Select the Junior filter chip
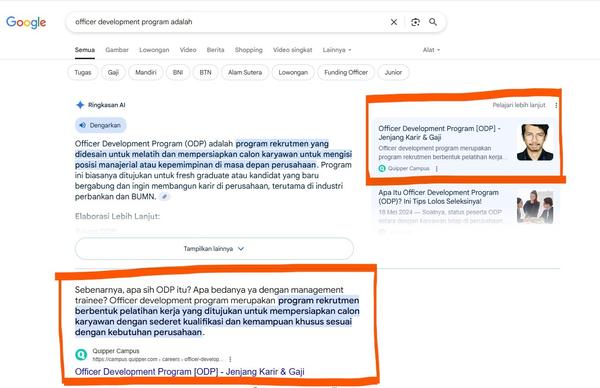 point(393,72)
